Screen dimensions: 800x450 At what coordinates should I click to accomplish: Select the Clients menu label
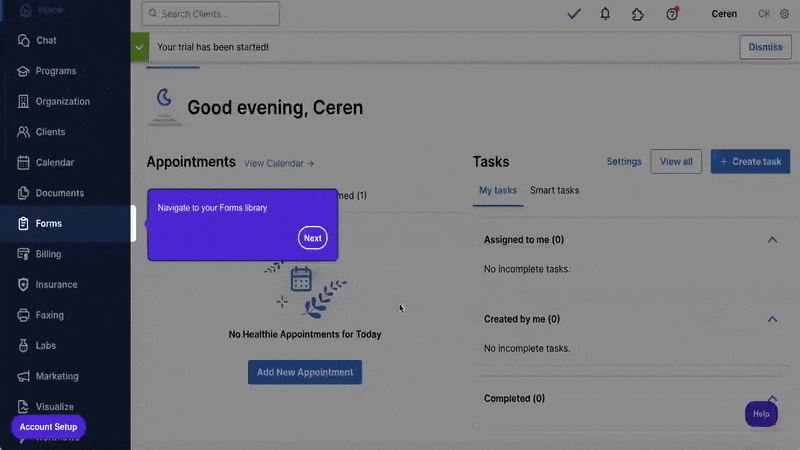(x=51, y=132)
